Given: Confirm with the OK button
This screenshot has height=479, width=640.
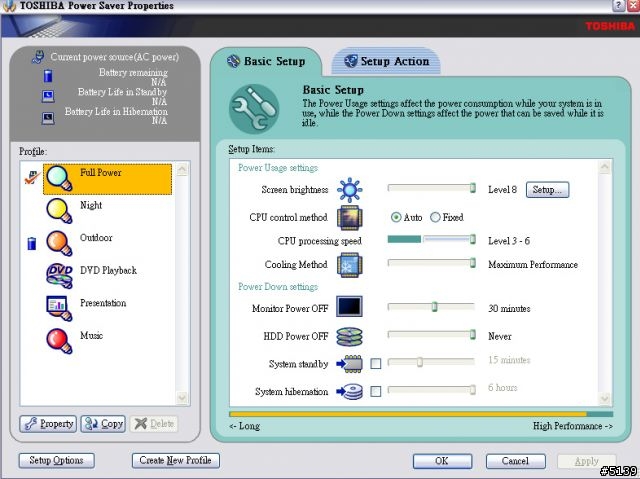Looking at the screenshot, I should [x=442, y=461].
